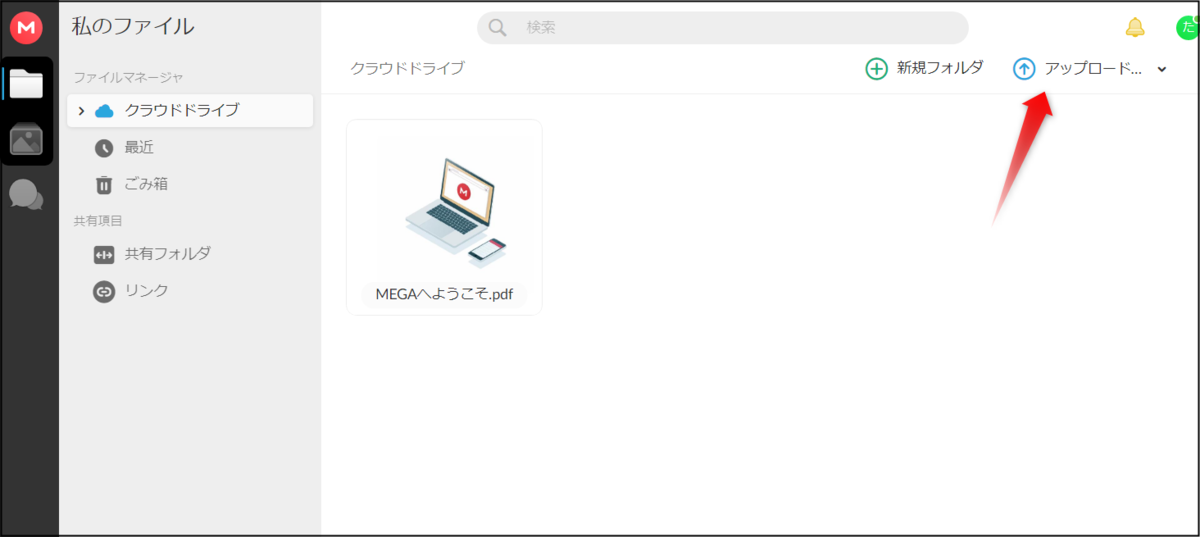Click the アップロード button

(x=1078, y=68)
